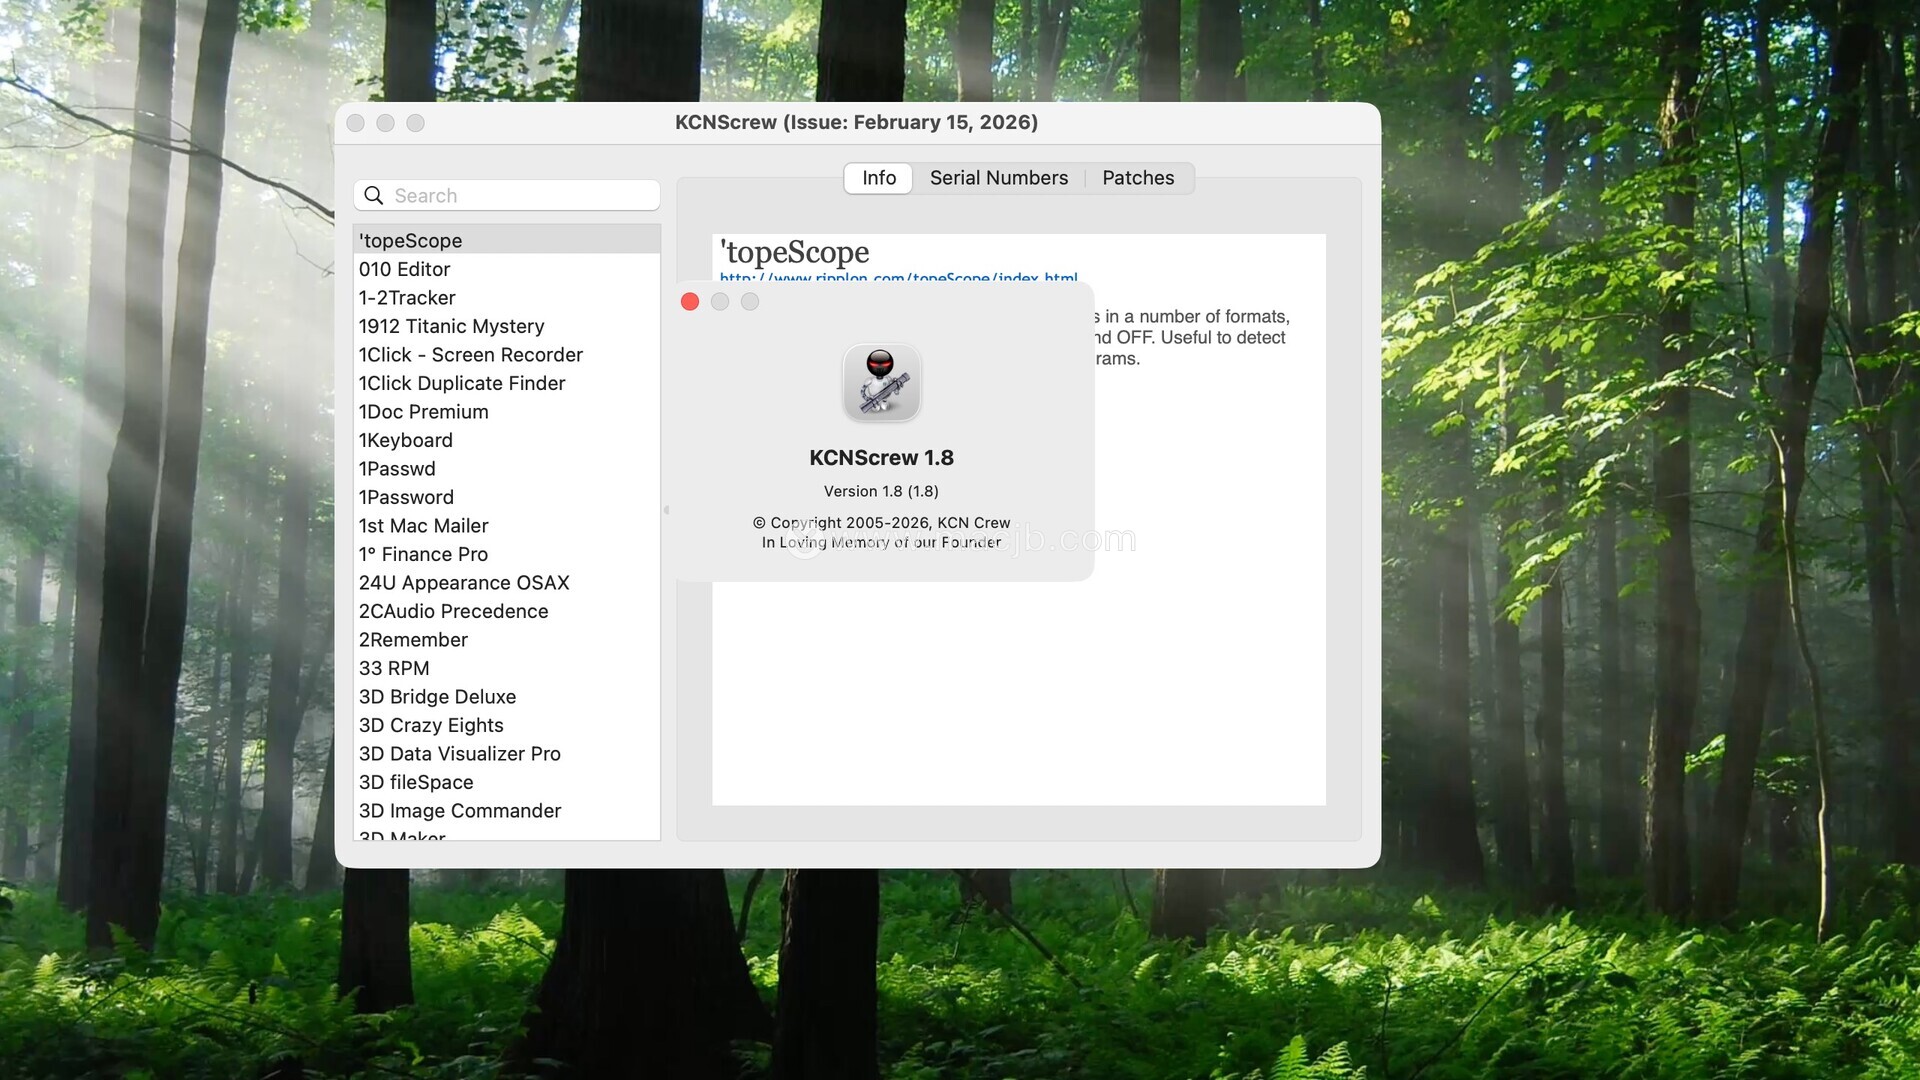Image resolution: width=1920 pixels, height=1080 pixels.
Task: Choose 24U Appearance OSAX entry
Action: pyautogui.click(x=464, y=583)
